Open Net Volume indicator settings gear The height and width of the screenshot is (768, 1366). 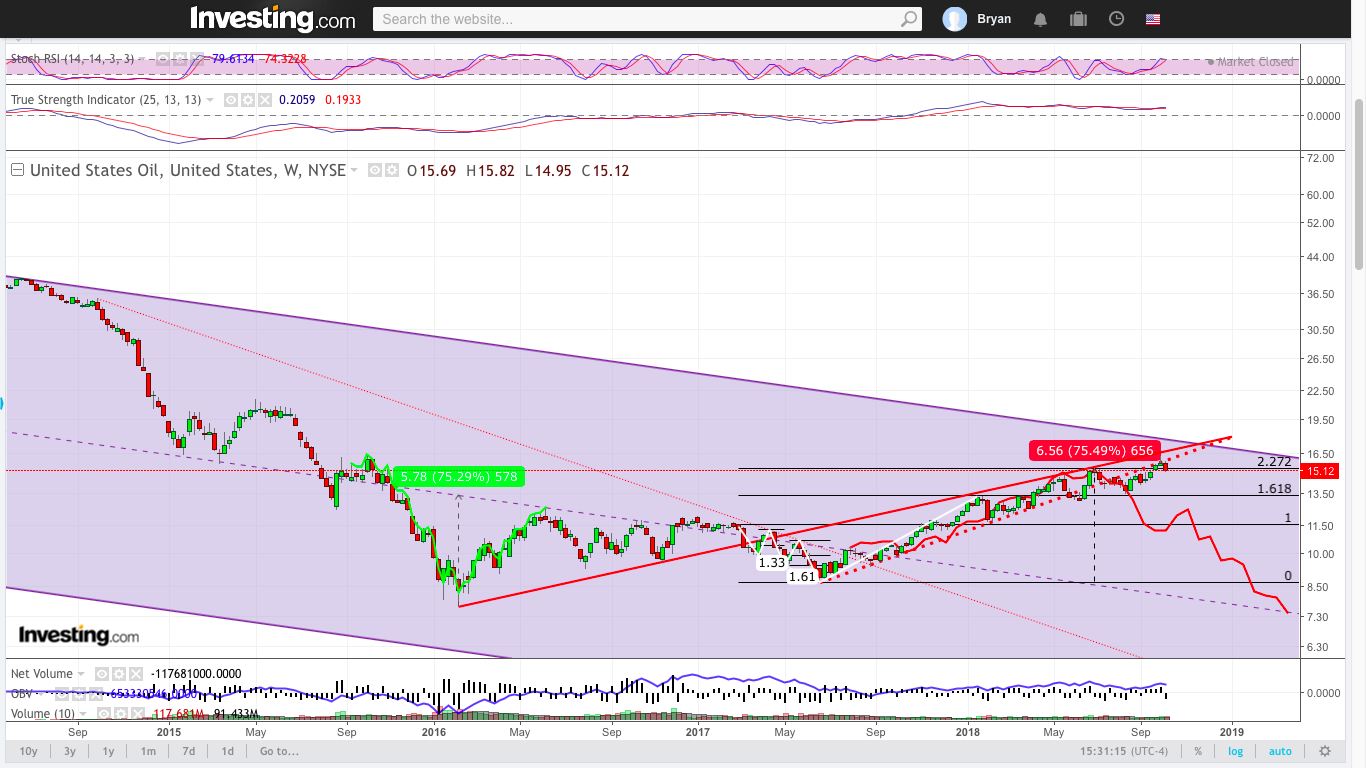(x=118, y=674)
